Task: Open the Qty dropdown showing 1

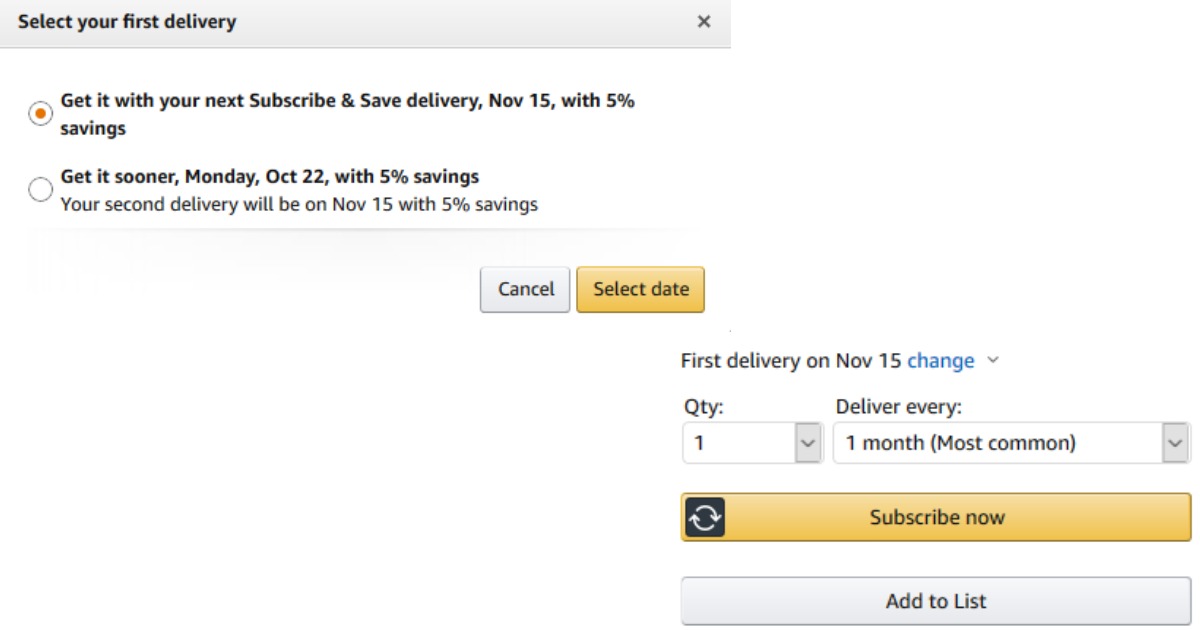Action: [740, 443]
